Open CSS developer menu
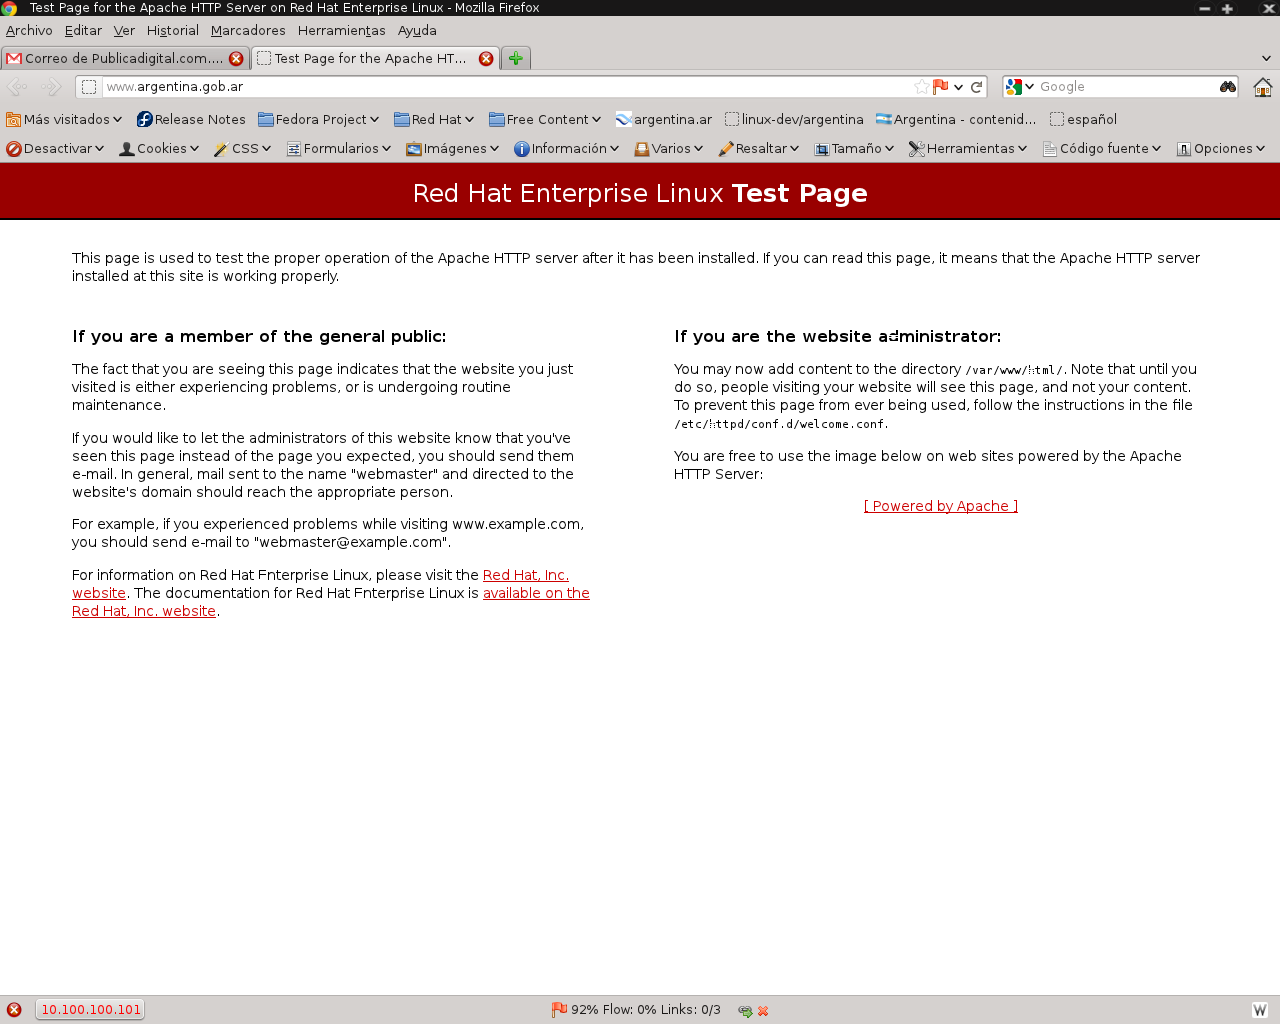This screenshot has width=1280, height=1024. coord(242,148)
